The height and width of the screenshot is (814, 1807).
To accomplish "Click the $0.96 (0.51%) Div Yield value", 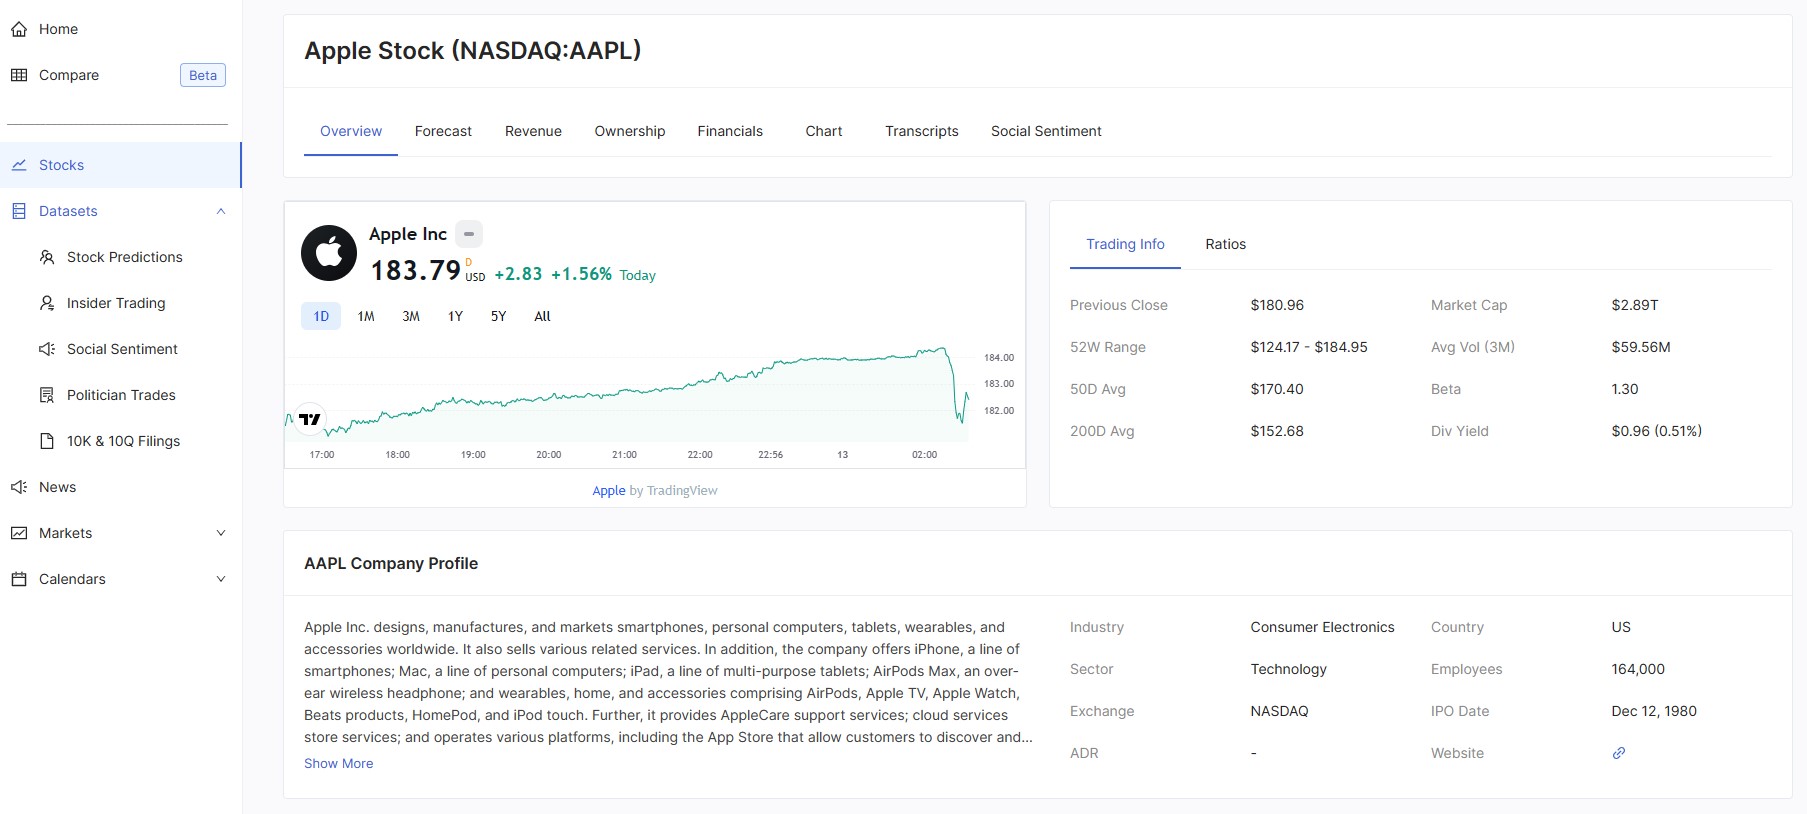I will 1656,431.
